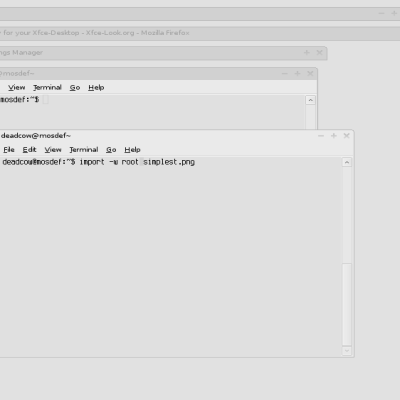Minimize the back terminal window
Screen dimensions: 400x400
(x=285, y=74)
